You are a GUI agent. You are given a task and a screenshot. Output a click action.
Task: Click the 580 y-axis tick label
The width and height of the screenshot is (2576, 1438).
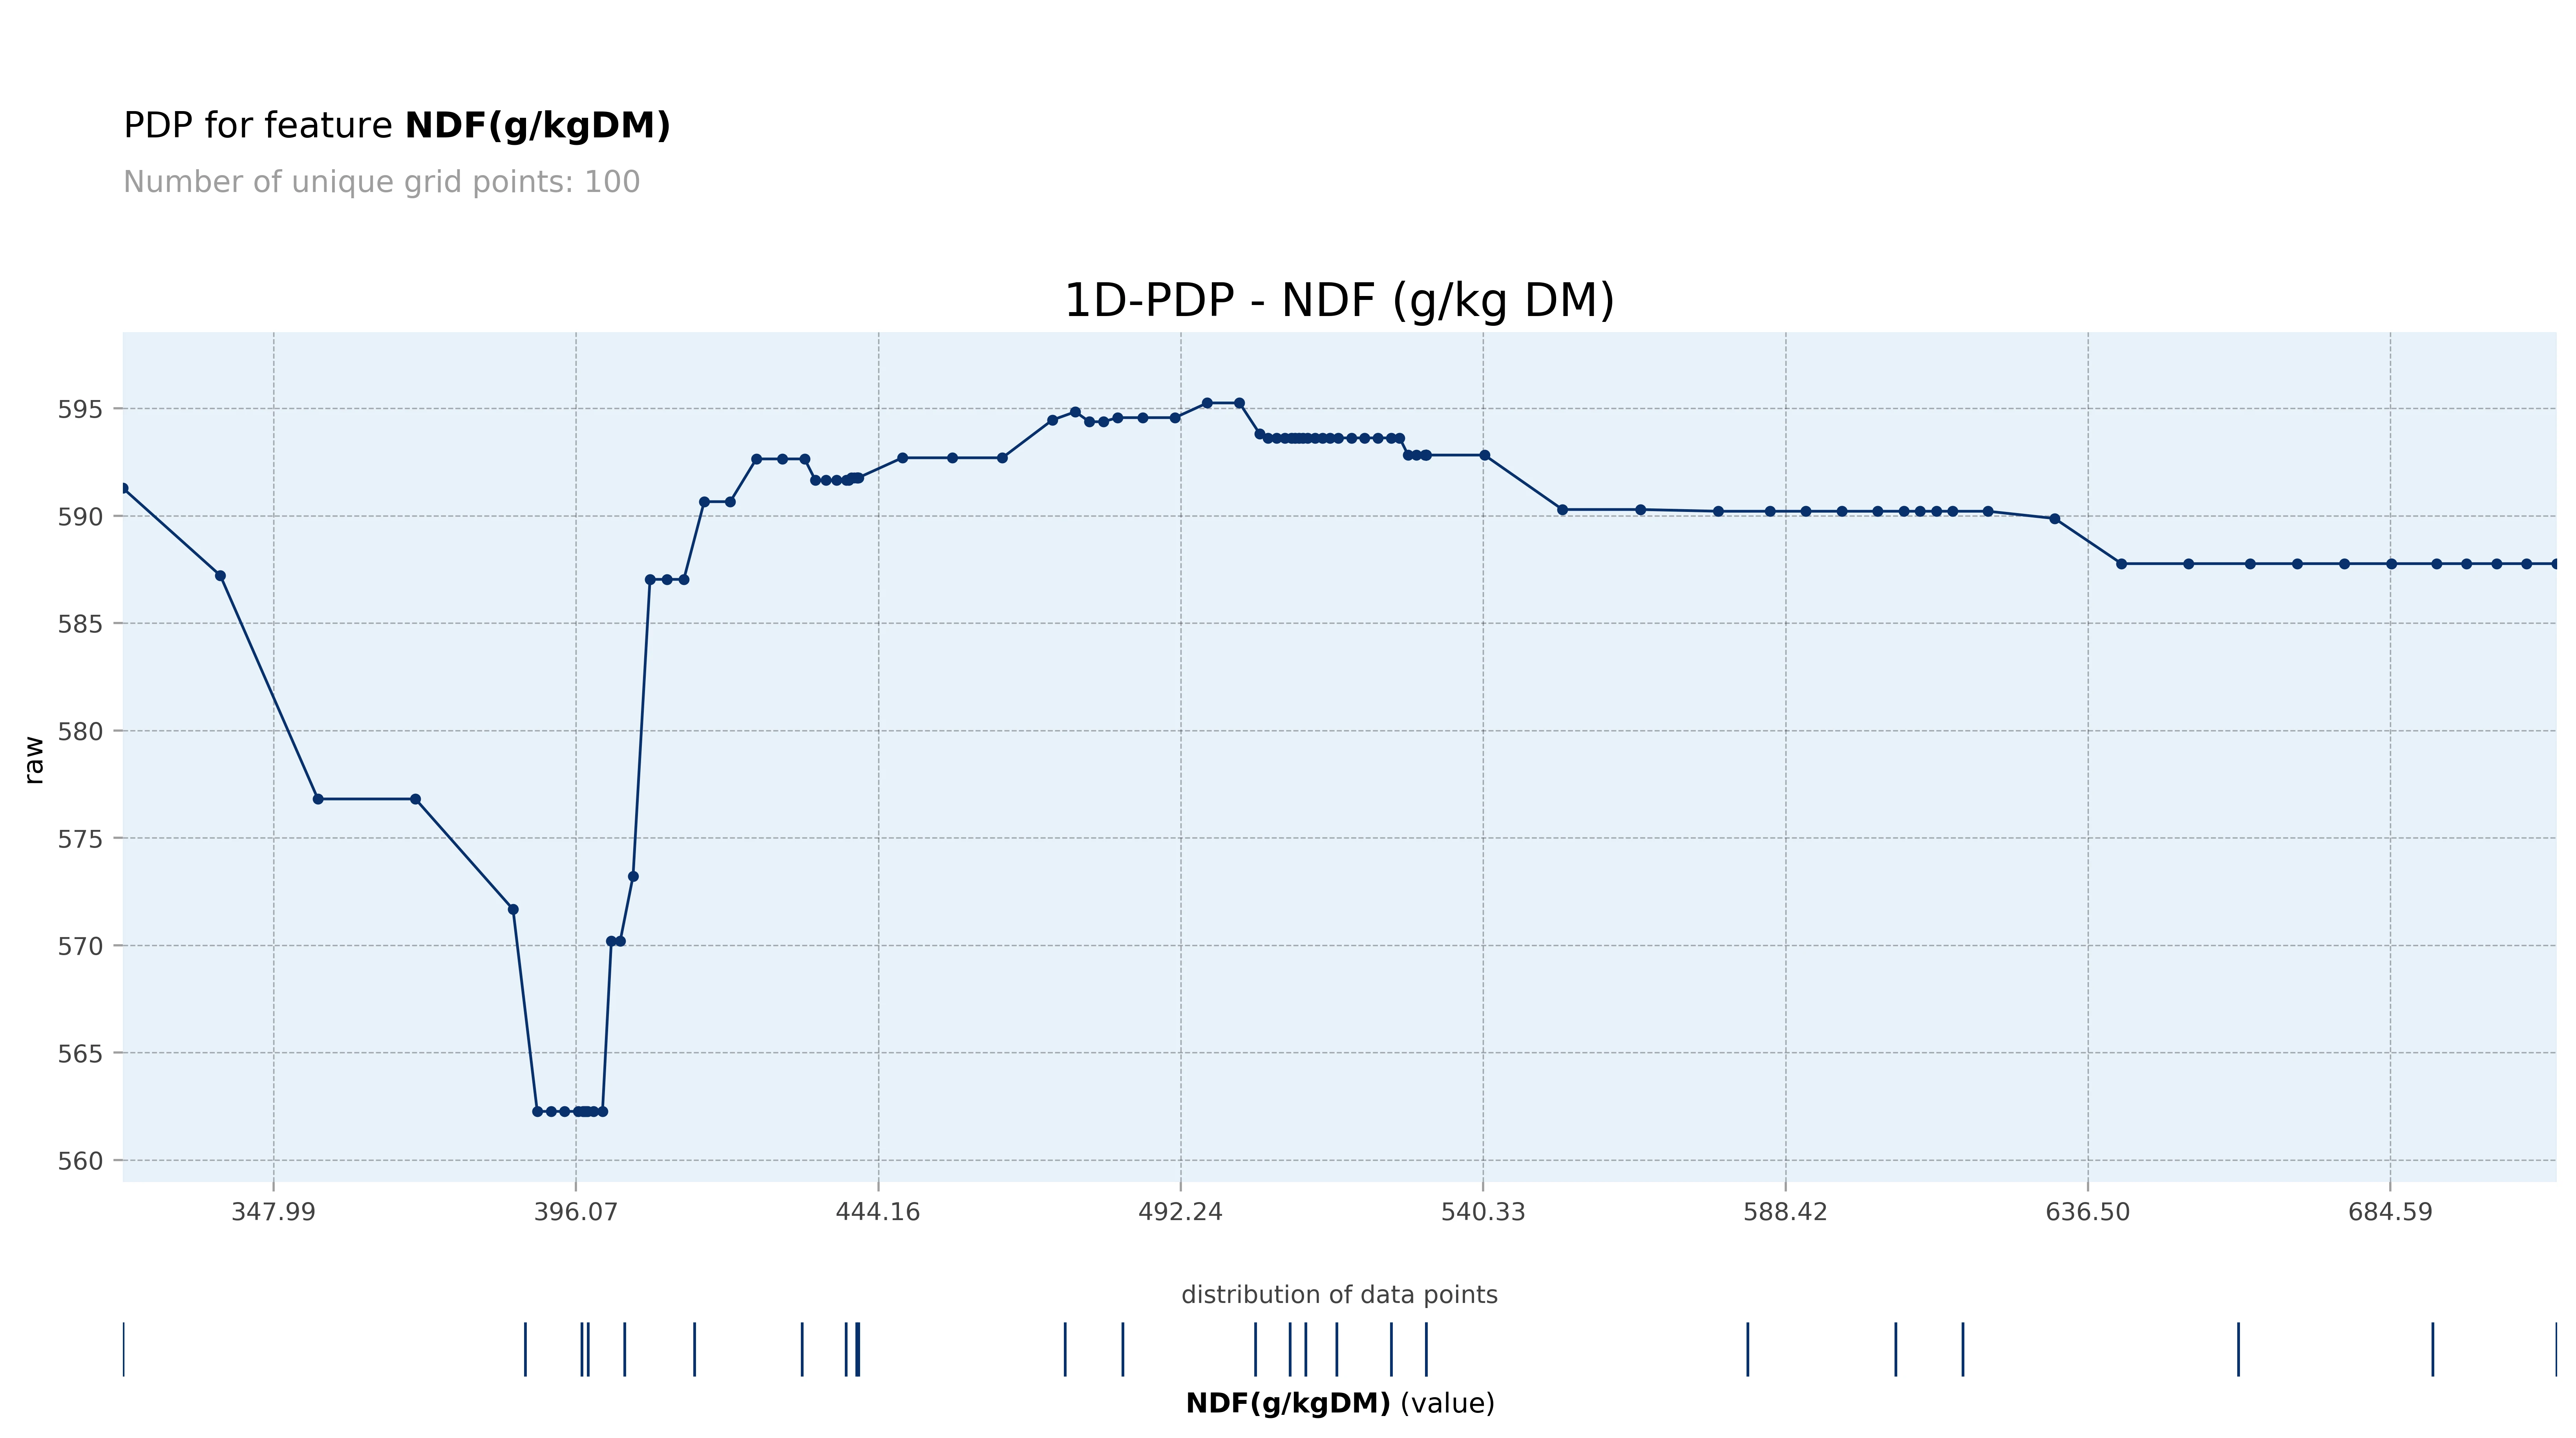point(80,731)
